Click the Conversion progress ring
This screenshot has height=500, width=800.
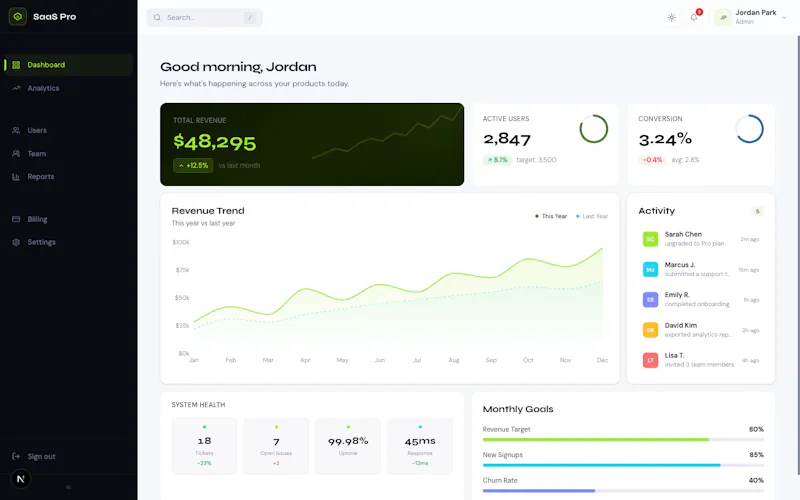[749, 129]
